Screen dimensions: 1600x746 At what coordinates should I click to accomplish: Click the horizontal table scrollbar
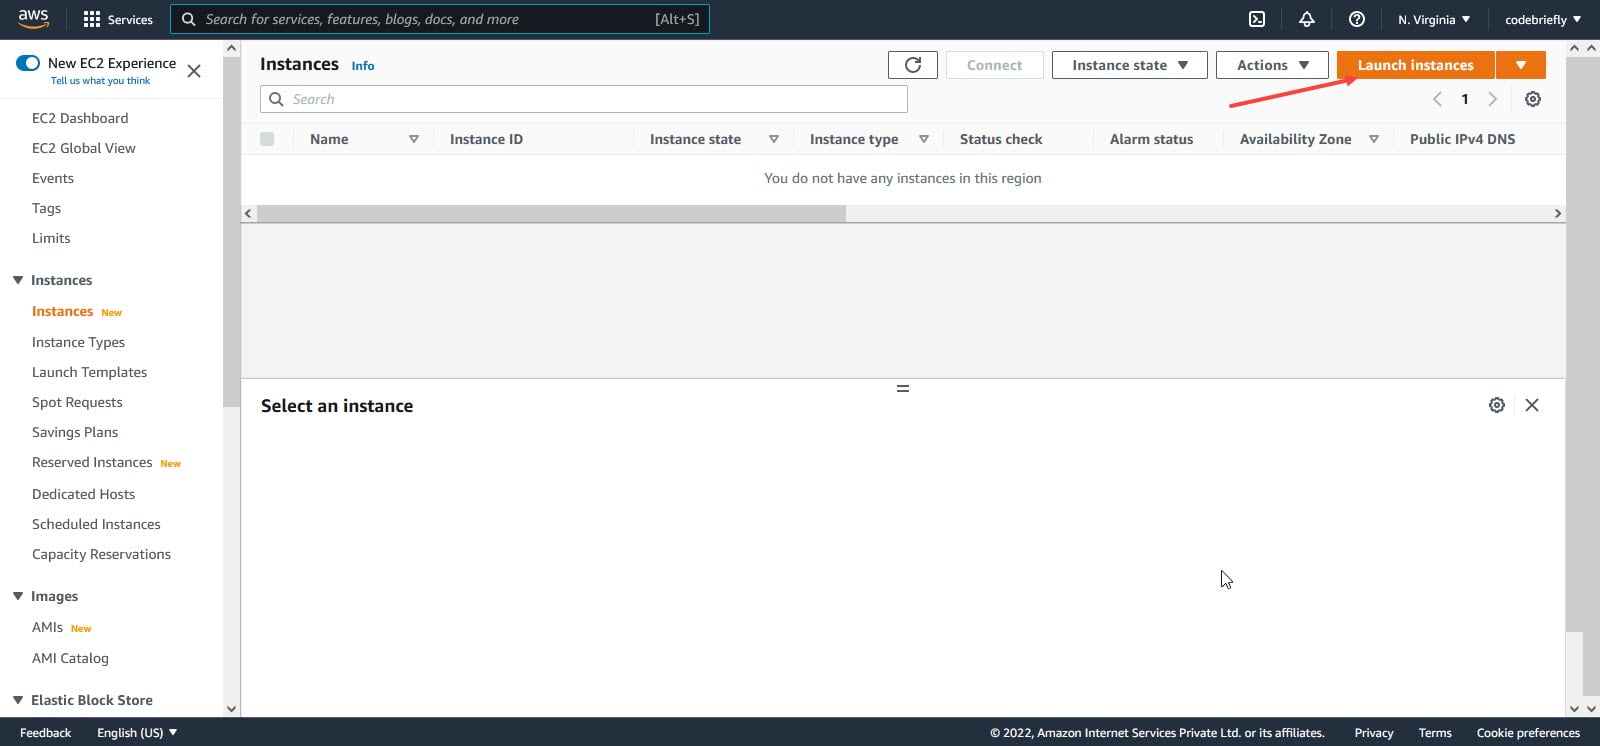coord(551,213)
